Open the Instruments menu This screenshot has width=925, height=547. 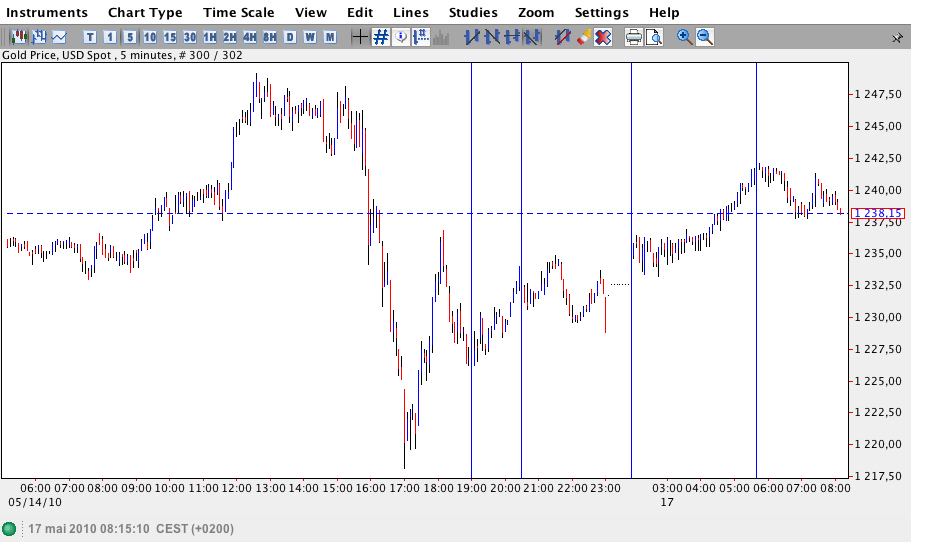(47, 12)
